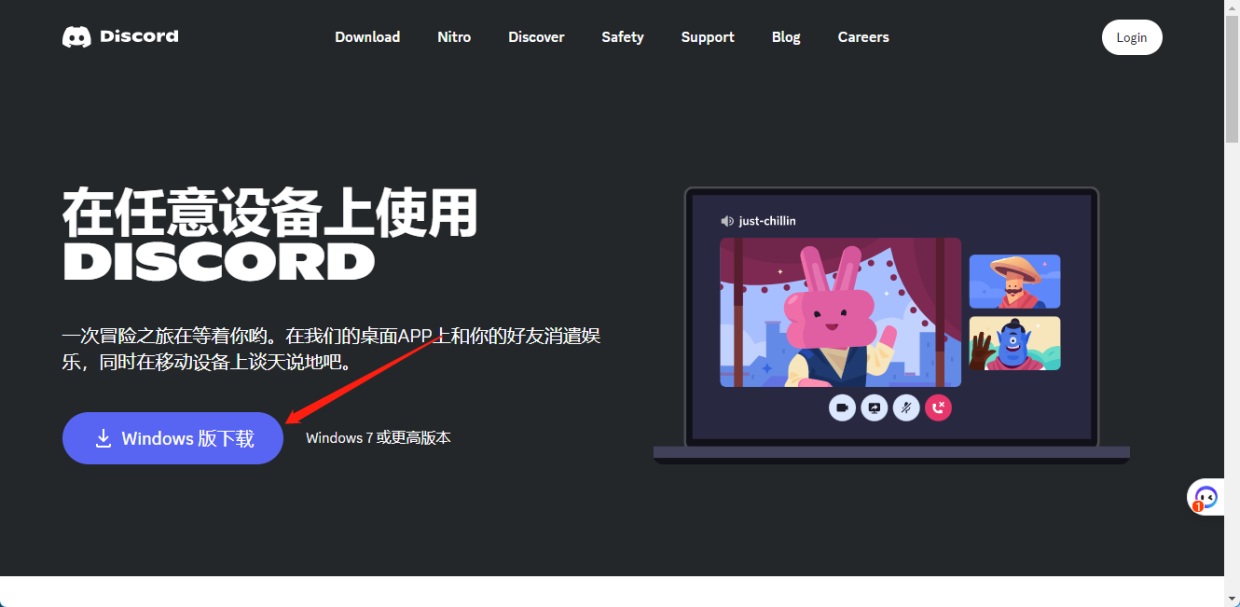Click the muted microphone icon in the illustration
The height and width of the screenshot is (607, 1240).
(906, 407)
